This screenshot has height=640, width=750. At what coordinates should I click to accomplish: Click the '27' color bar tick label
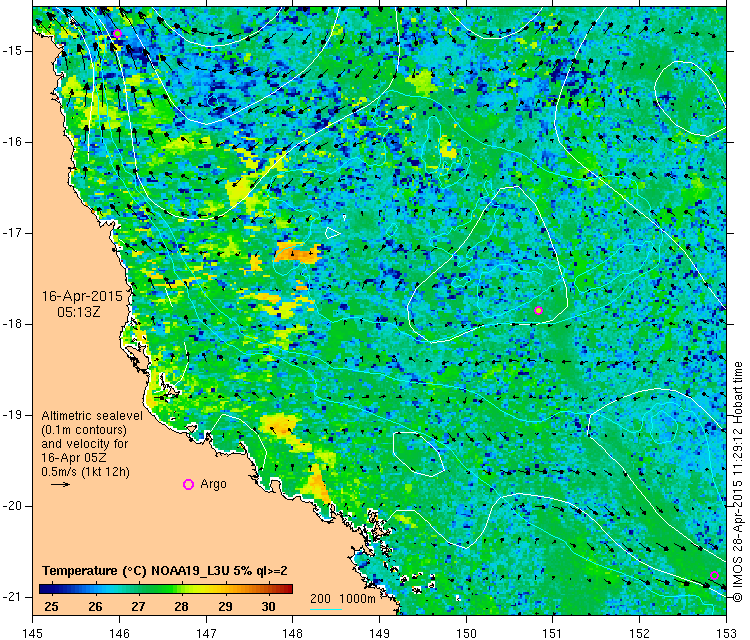coord(138,607)
